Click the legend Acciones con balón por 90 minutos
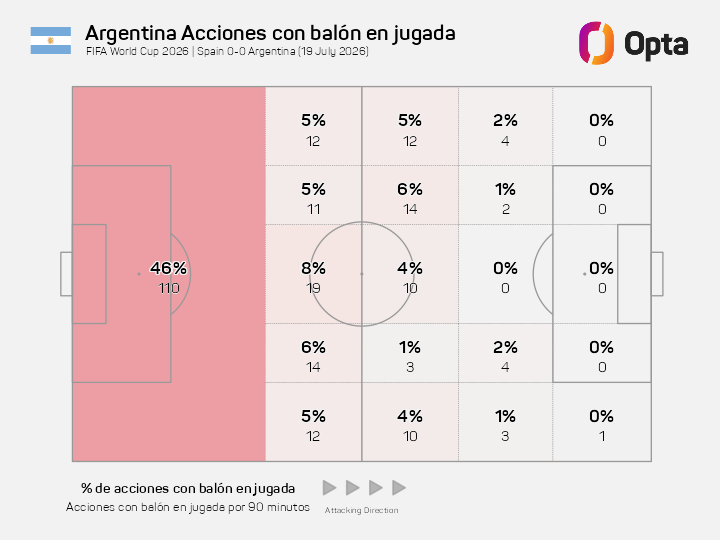Viewport: 720px width, 540px height. coord(188,507)
